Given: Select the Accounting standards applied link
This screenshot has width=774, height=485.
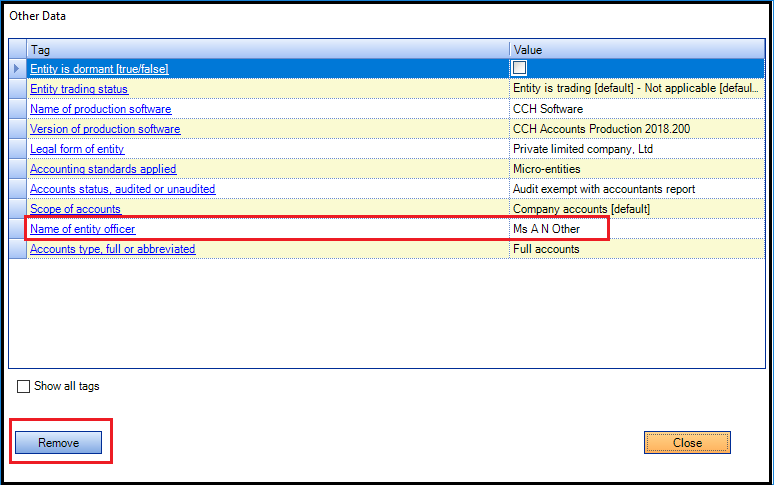Looking at the screenshot, I should (x=103, y=169).
